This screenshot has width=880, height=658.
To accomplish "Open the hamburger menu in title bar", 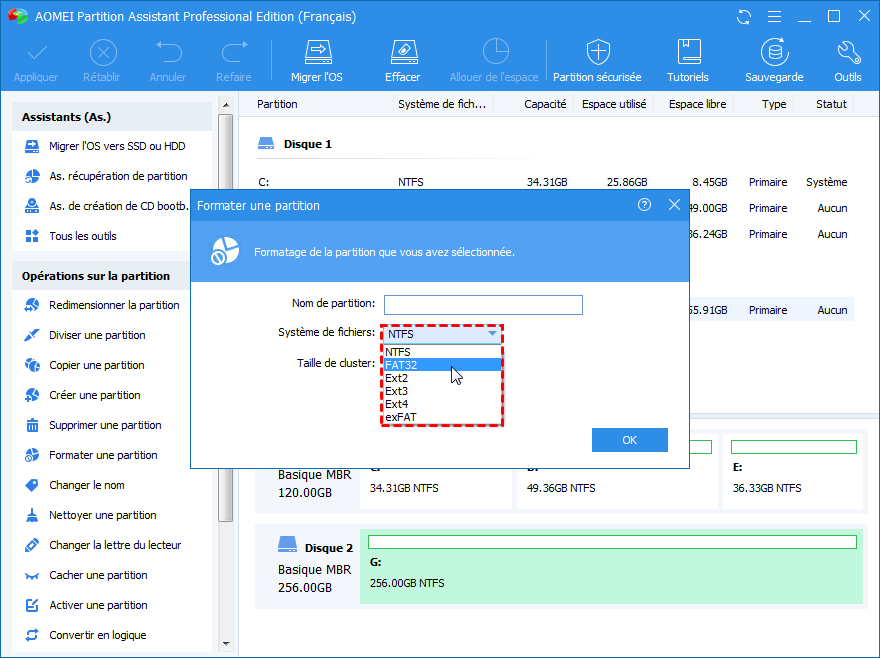I will pos(774,17).
